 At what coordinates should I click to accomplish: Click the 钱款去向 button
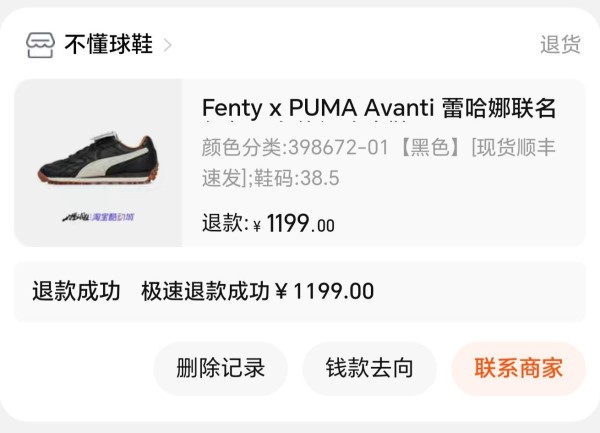pos(369,368)
